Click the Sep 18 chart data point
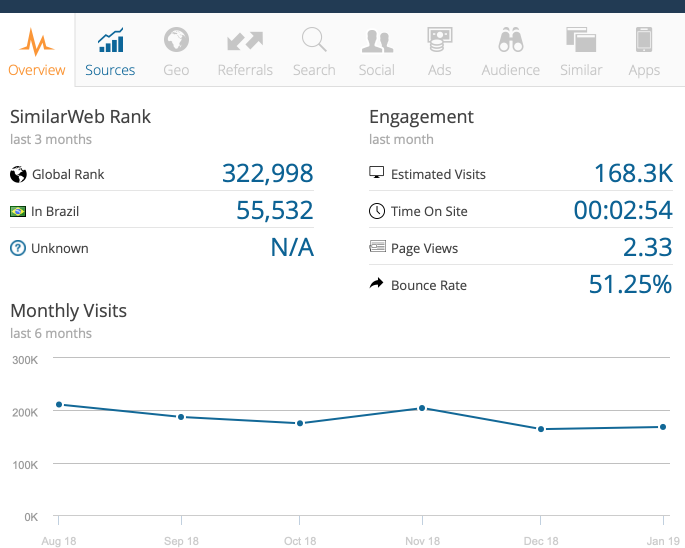This screenshot has height=548, width=685. pyautogui.click(x=181, y=417)
